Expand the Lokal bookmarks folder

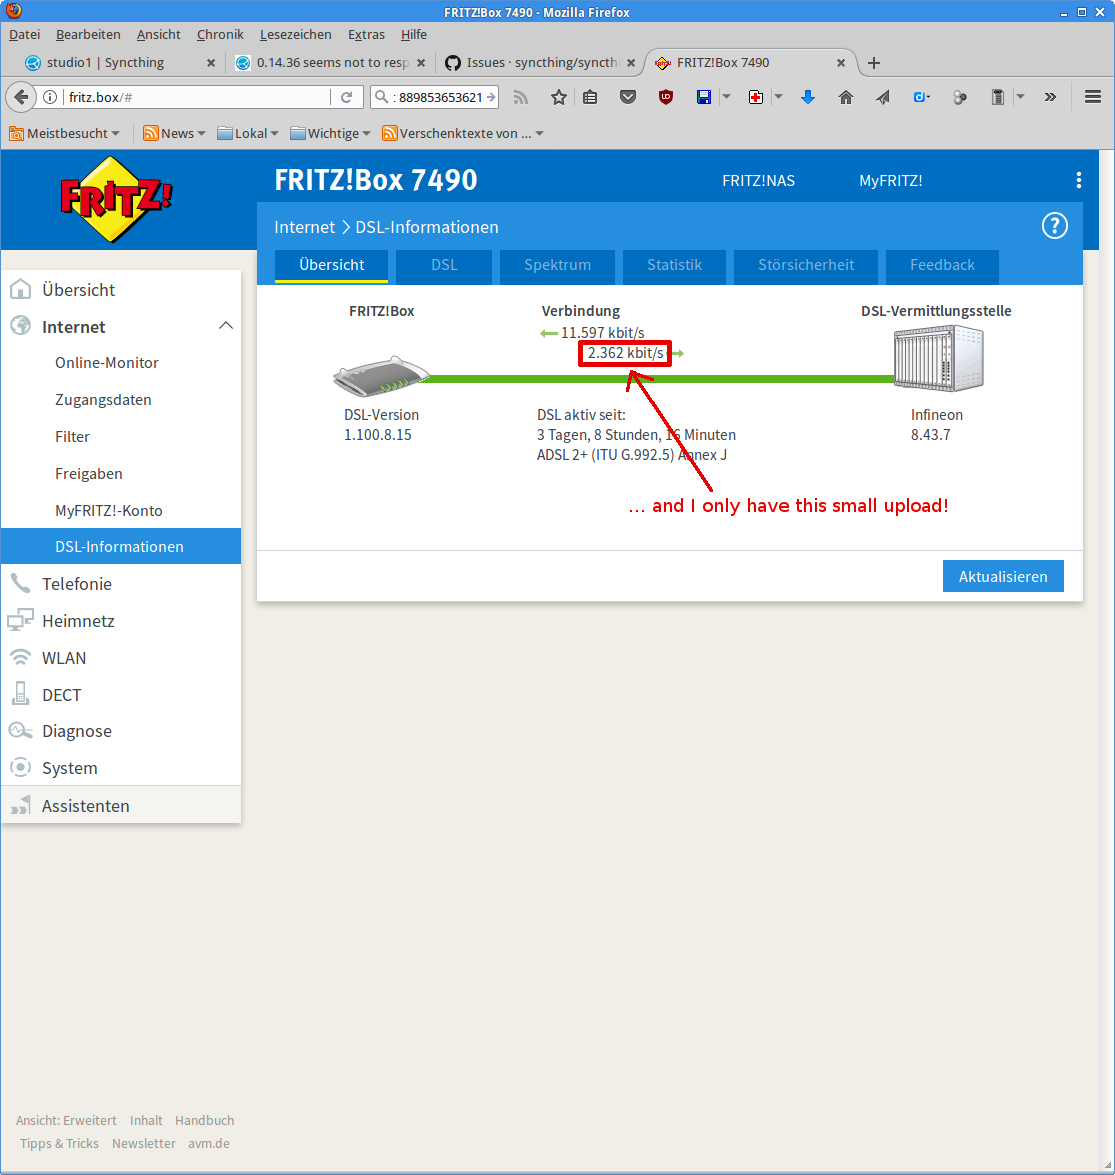point(247,133)
